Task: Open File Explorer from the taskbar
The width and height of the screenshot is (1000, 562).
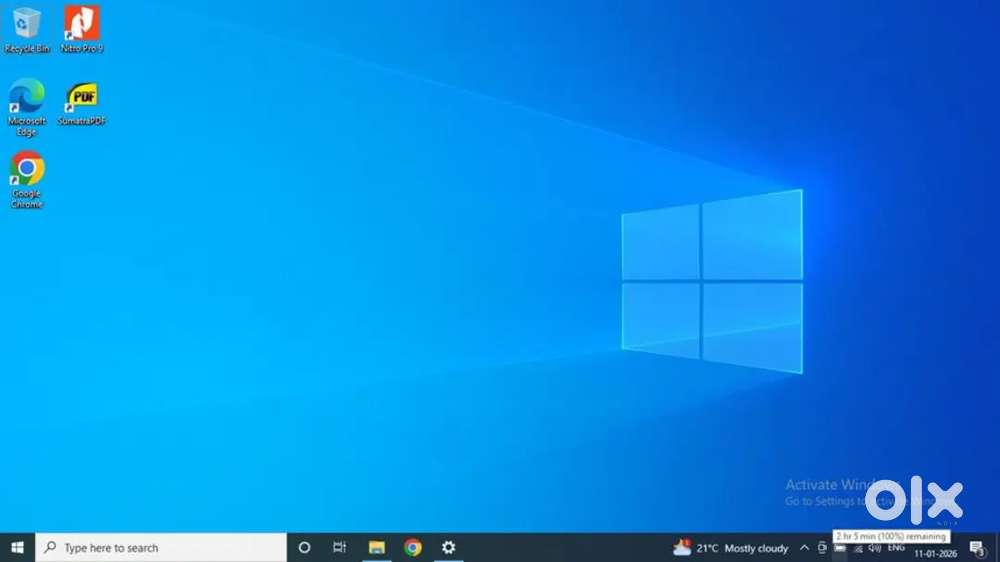Action: (377, 547)
